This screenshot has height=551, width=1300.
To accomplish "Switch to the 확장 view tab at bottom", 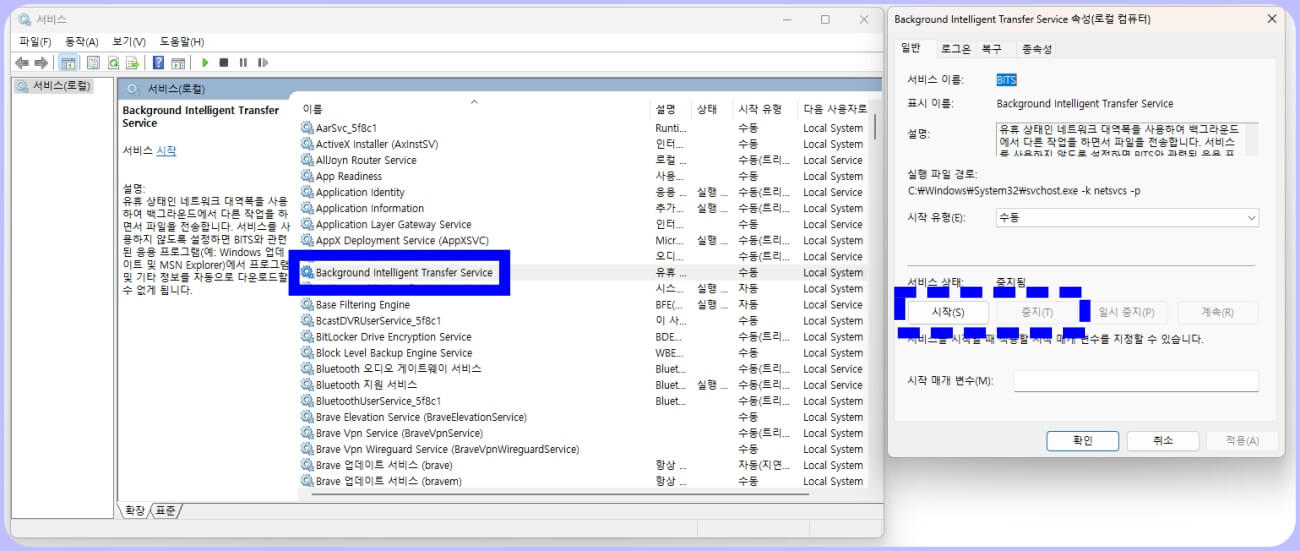I will pos(134,510).
